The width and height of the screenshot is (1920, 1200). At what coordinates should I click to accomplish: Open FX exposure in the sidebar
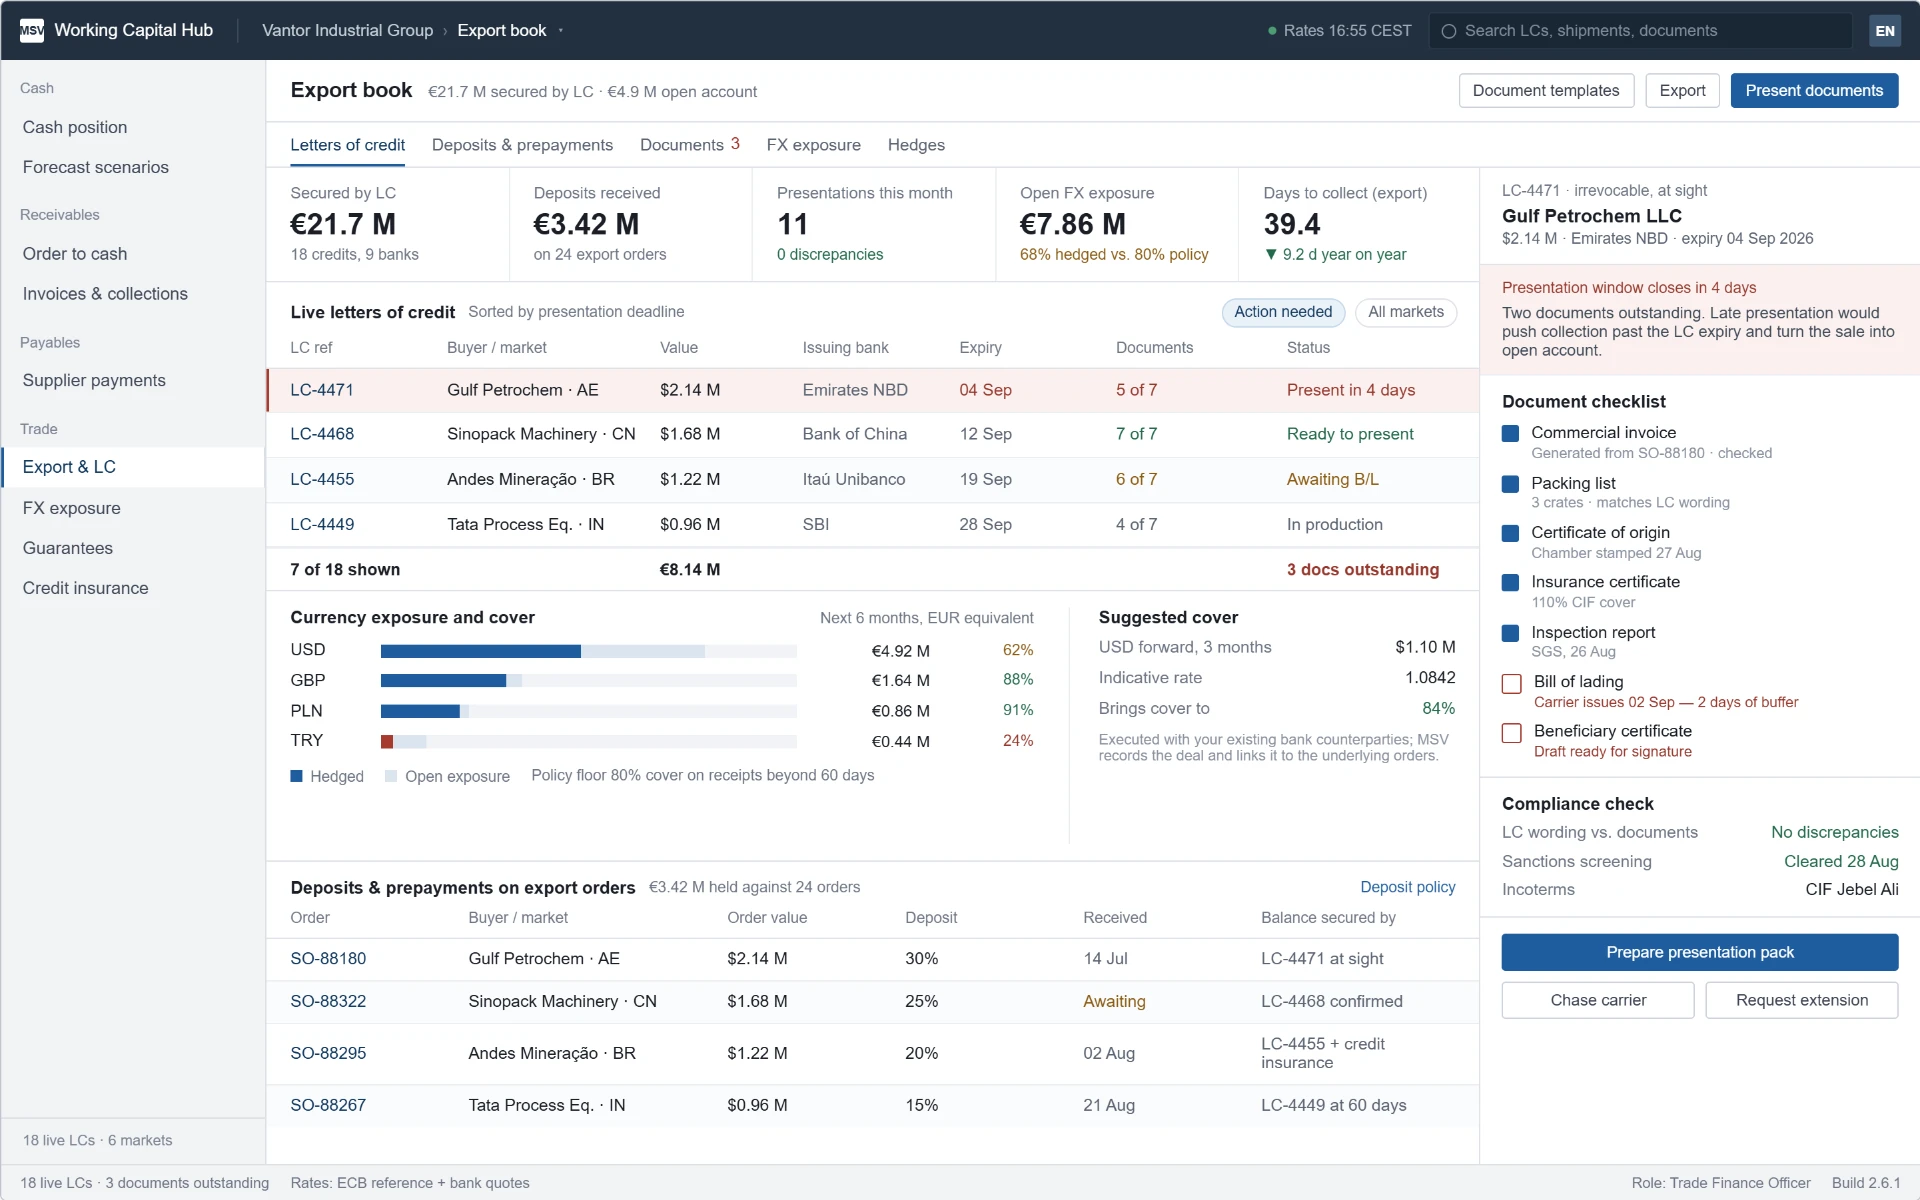click(x=133, y=508)
